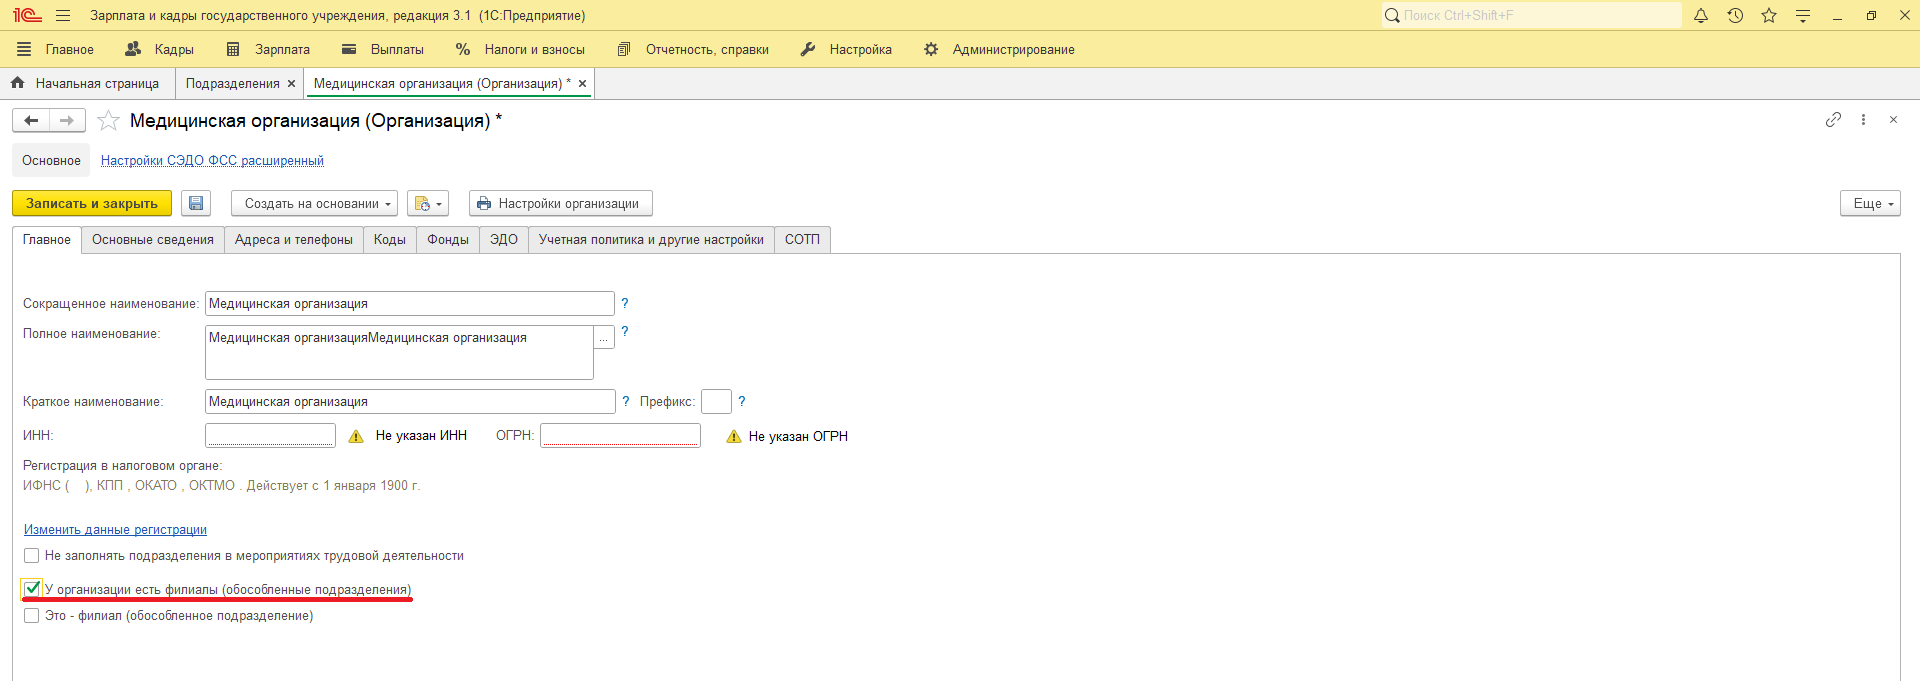
Task: Click the Сокращенное наименование input field
Action: 410,304
